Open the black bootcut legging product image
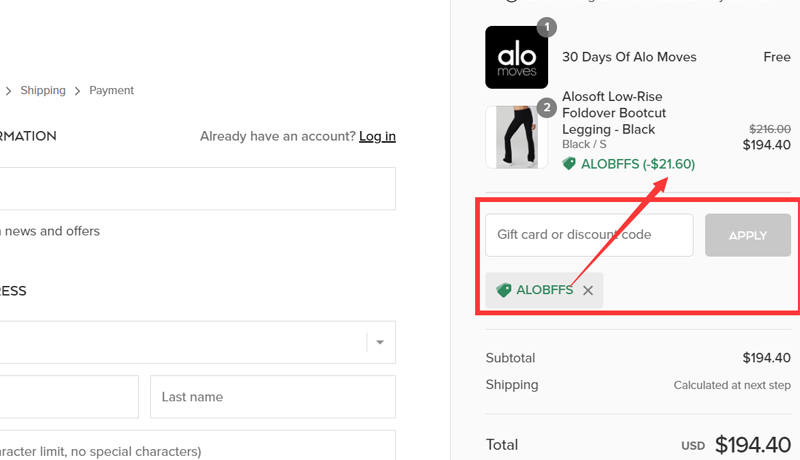This screenshot has width=800, height=460. click(x=517, y=137)
